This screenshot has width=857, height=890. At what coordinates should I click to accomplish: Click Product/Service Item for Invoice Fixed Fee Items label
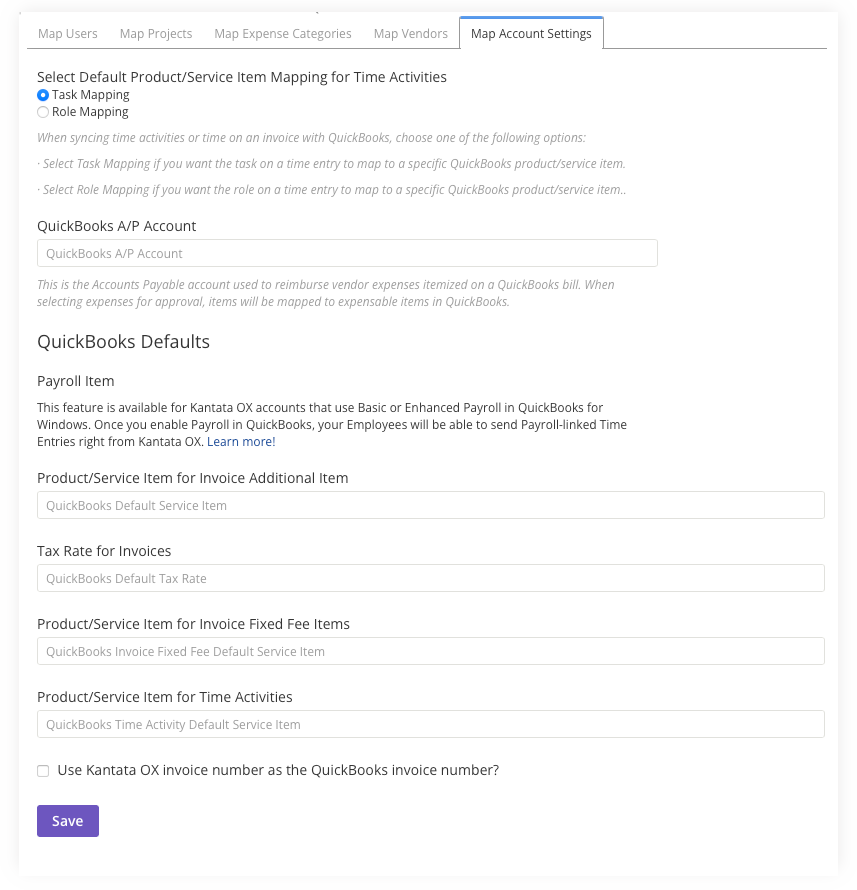pyautogui.click(x=194, y=624)
